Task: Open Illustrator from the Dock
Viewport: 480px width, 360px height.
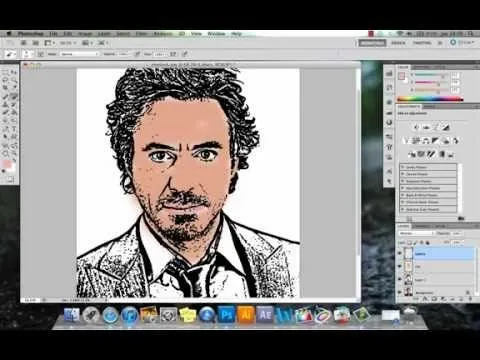Action: click(246, 314)
